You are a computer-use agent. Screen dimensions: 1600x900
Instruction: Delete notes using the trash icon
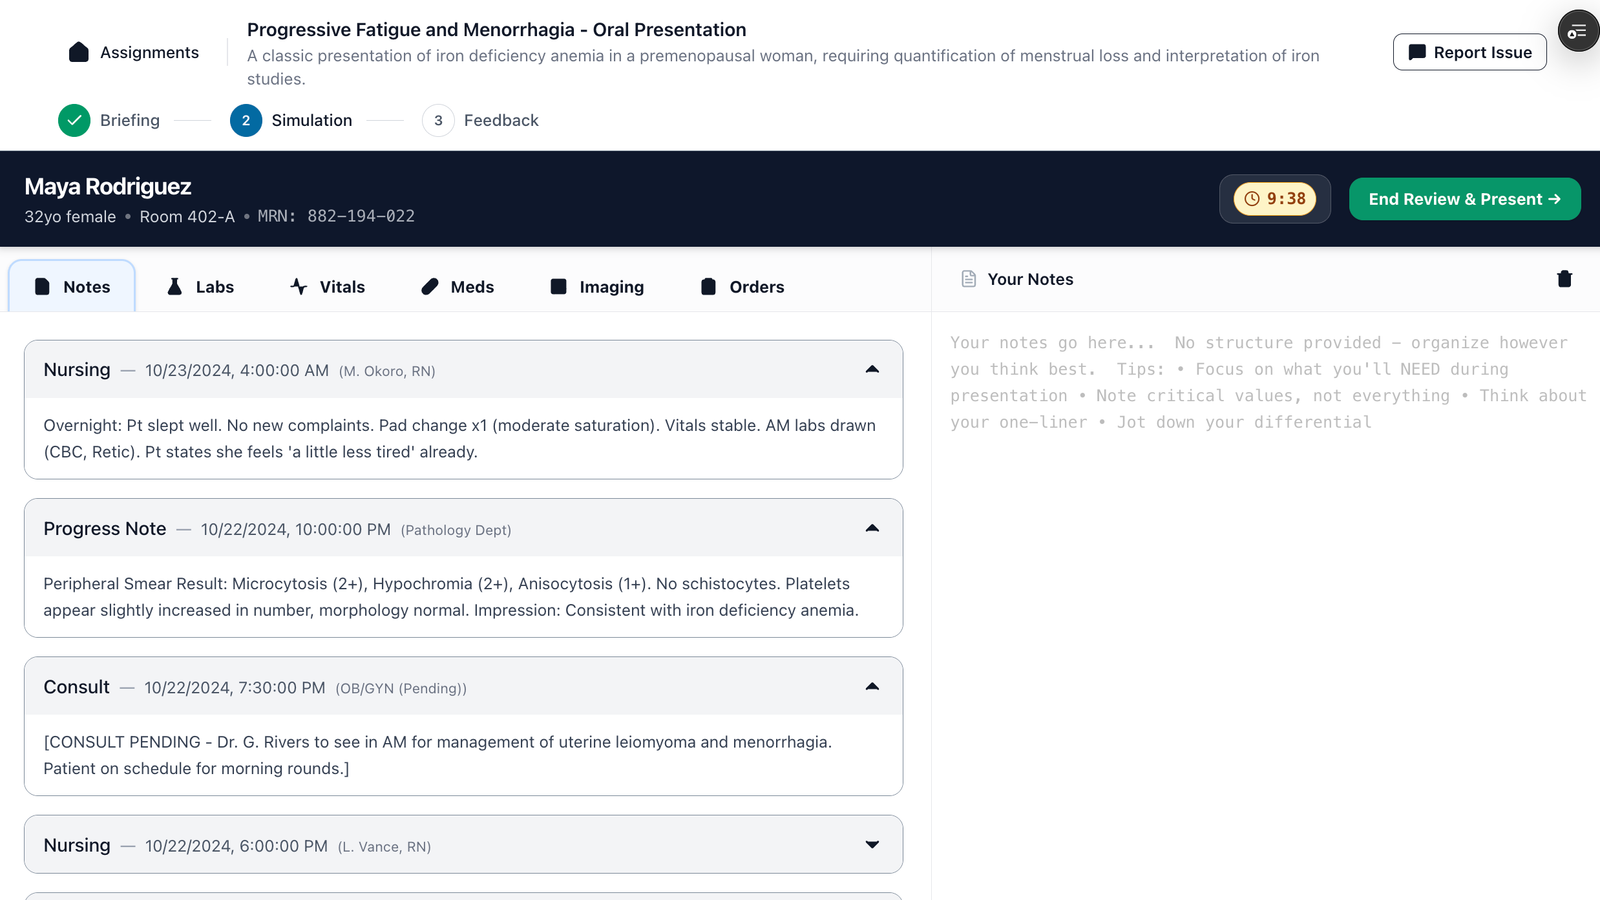click(x=1564, y=279)
